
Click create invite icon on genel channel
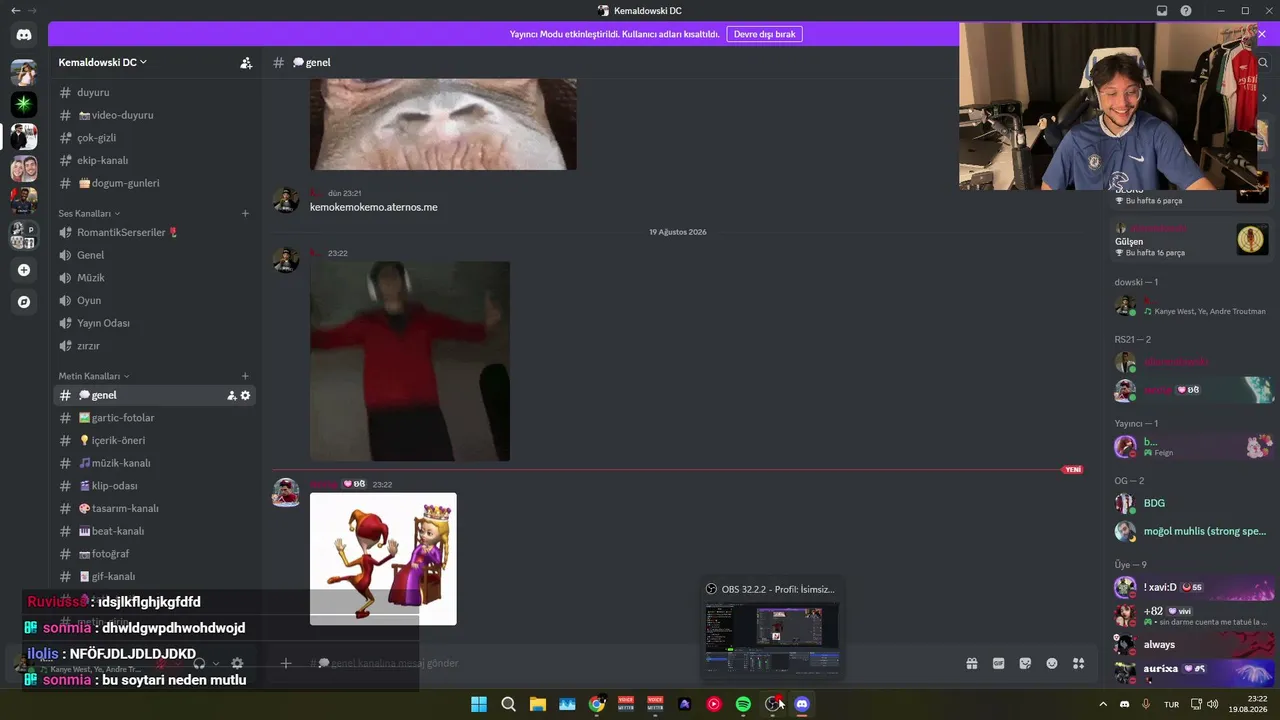[232, 396]
